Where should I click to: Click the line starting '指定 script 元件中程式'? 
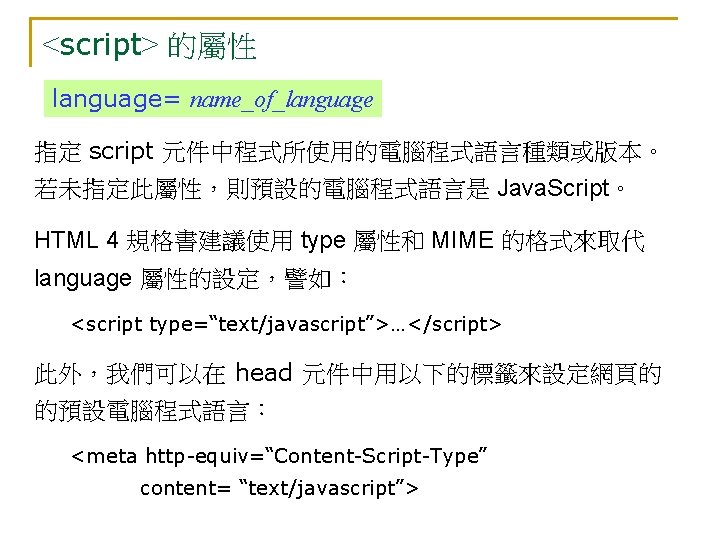(x=347, y=152)
